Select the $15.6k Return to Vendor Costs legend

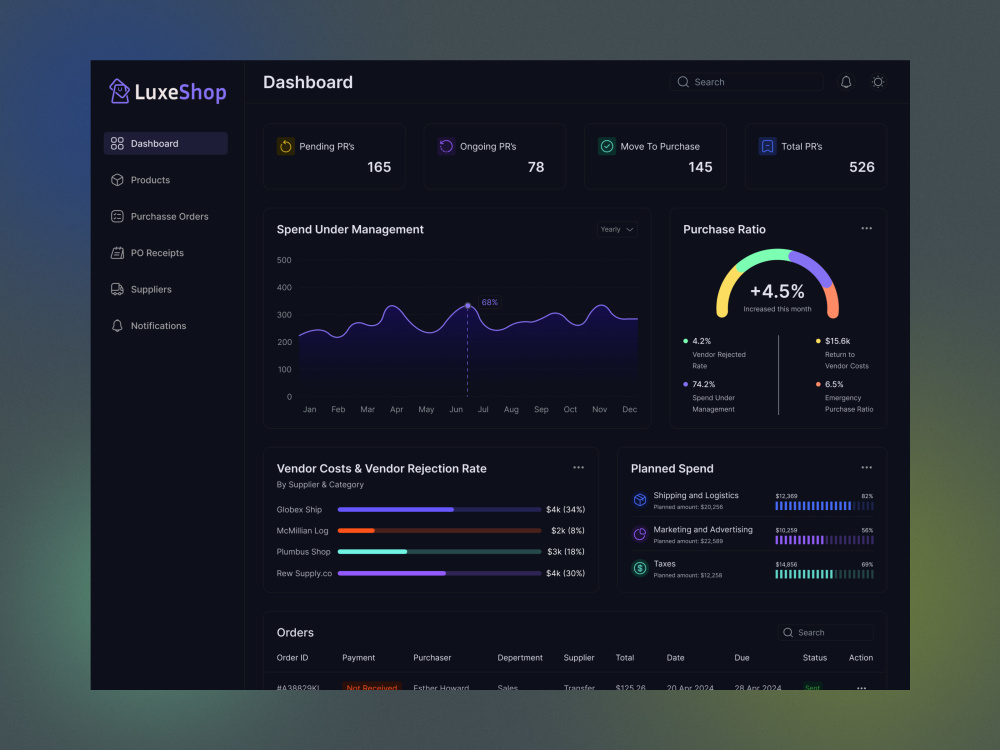(842, 353)
